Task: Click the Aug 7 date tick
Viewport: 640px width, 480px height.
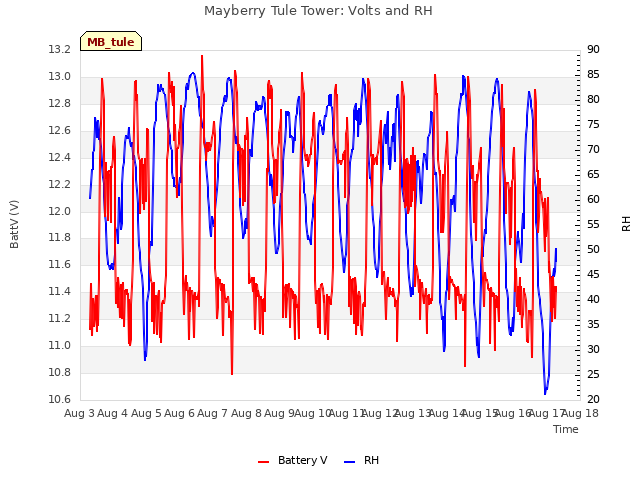Action: 212,413
